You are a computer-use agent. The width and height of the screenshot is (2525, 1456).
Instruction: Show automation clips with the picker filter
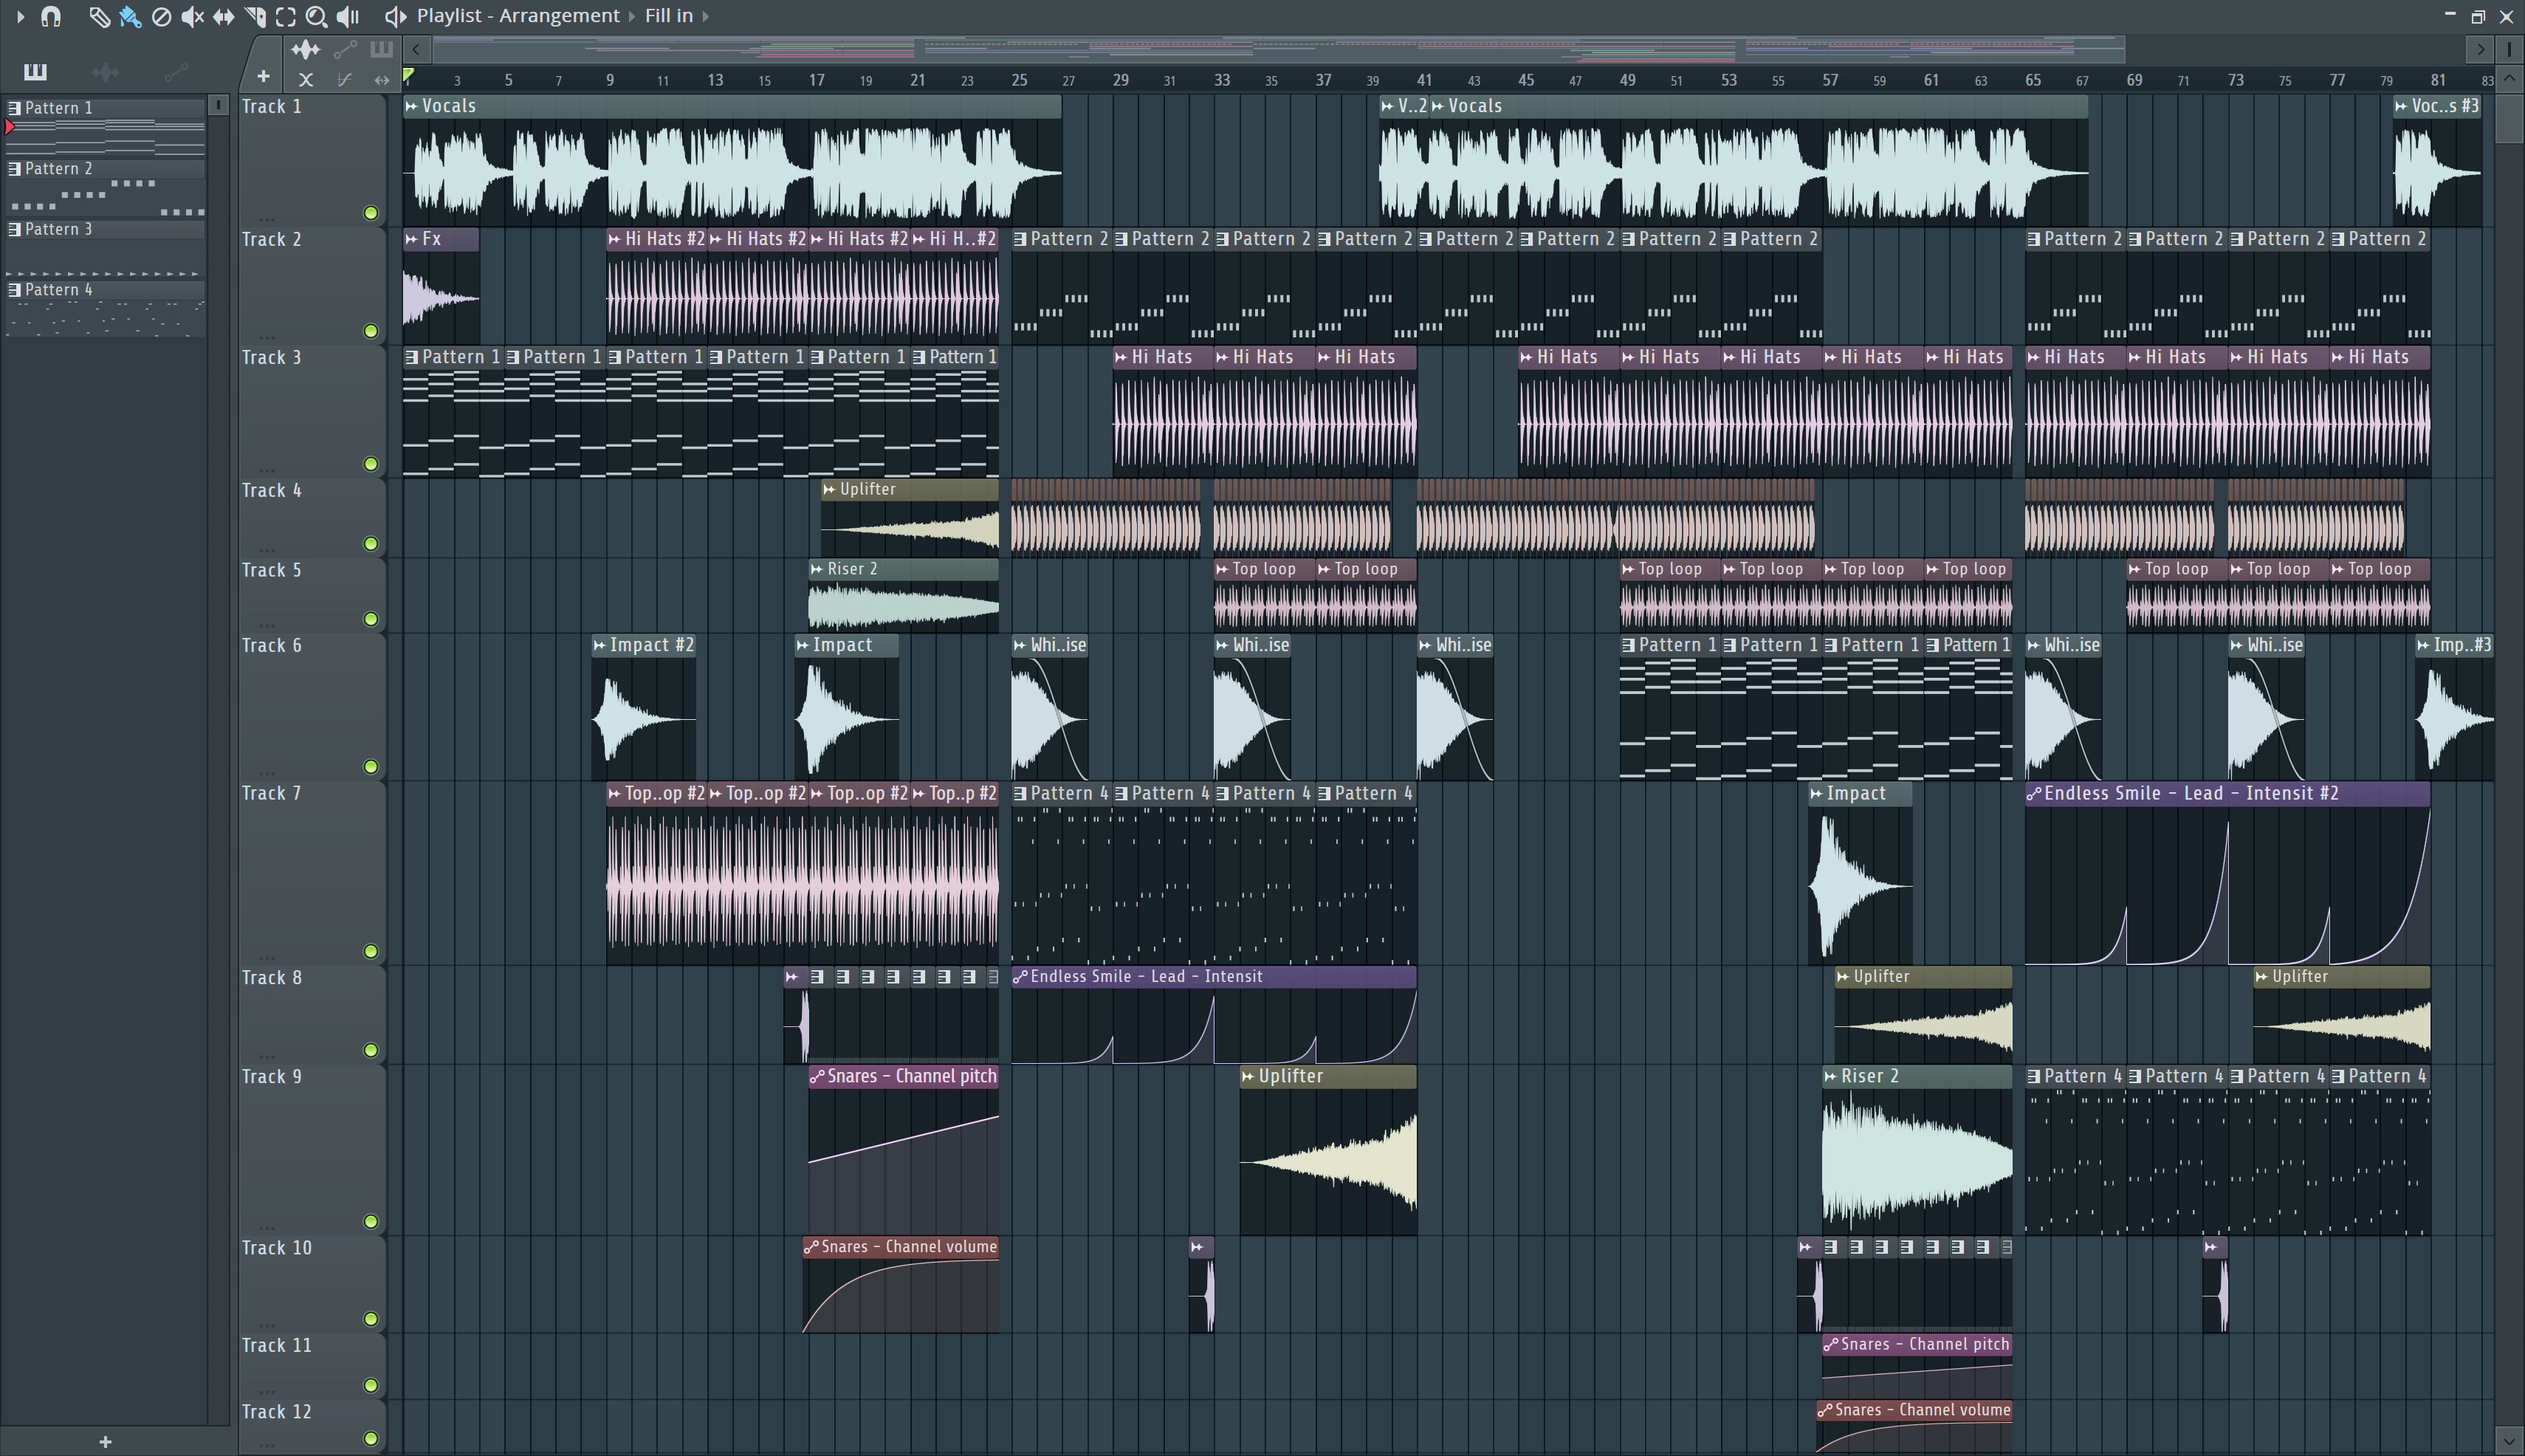(x=175, y=71)
